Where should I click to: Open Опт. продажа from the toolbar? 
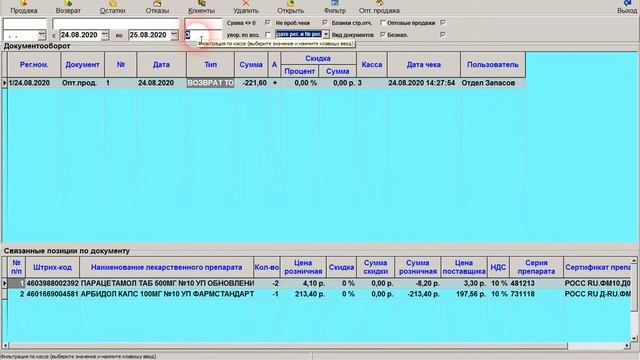(379, 7)
